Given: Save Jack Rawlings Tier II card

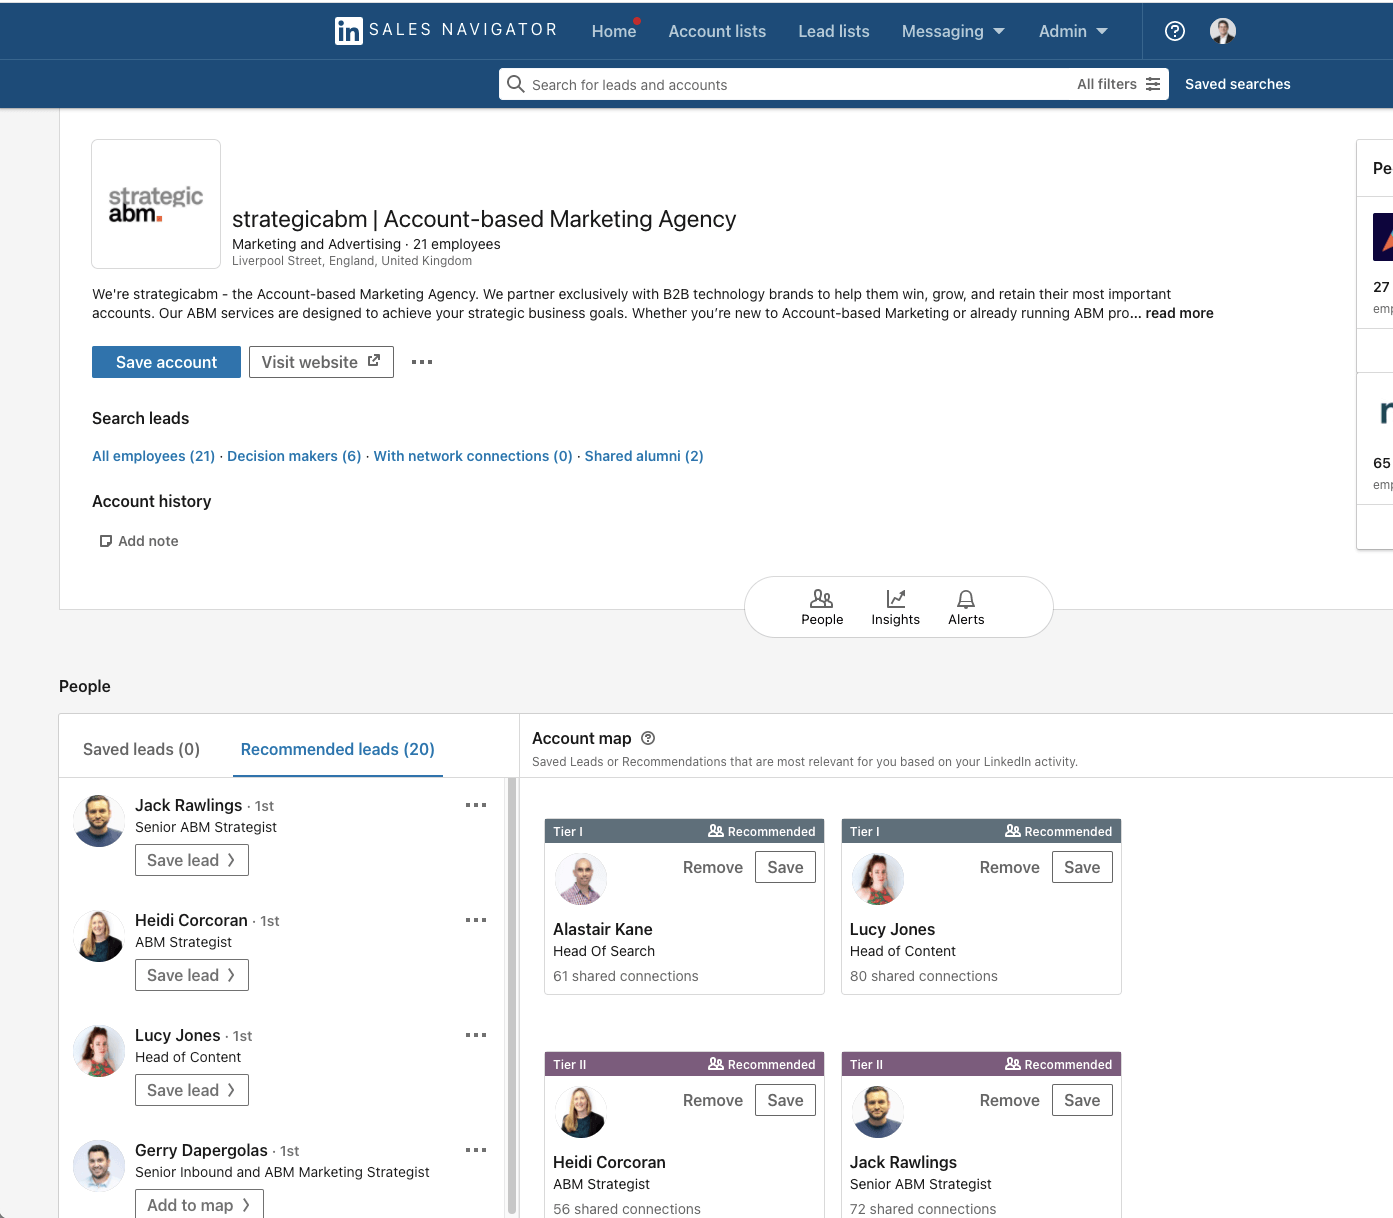Looking at the screenshot, I should 1082,1100.
